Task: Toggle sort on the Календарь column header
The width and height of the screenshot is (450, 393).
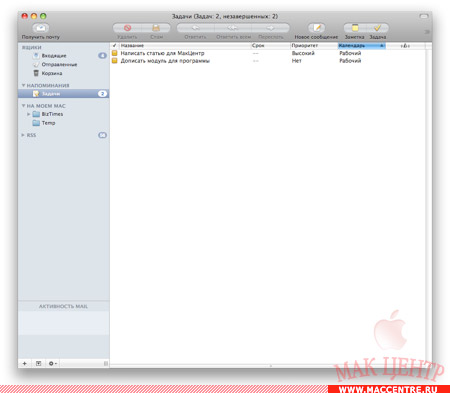Action: (362, 45)
